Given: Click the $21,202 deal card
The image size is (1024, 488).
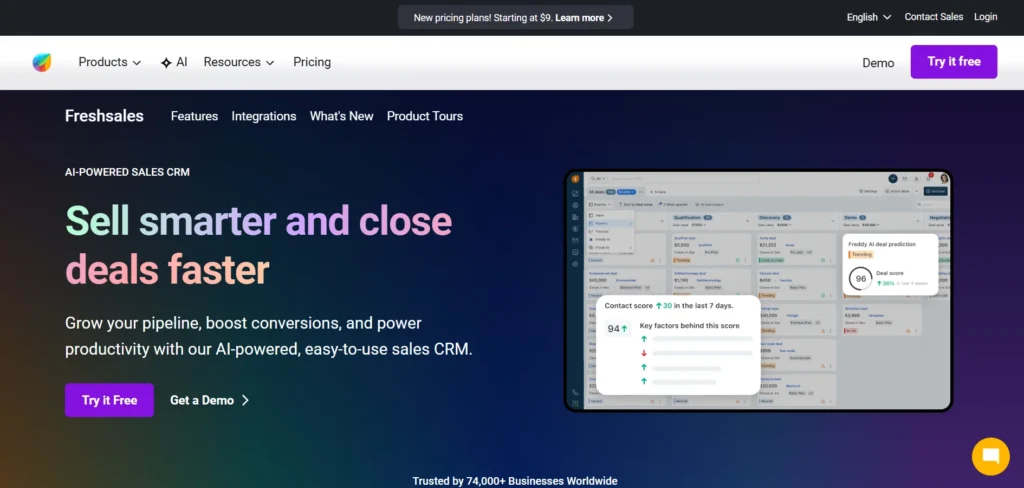Looking at the screenshot, I should 795,250.
